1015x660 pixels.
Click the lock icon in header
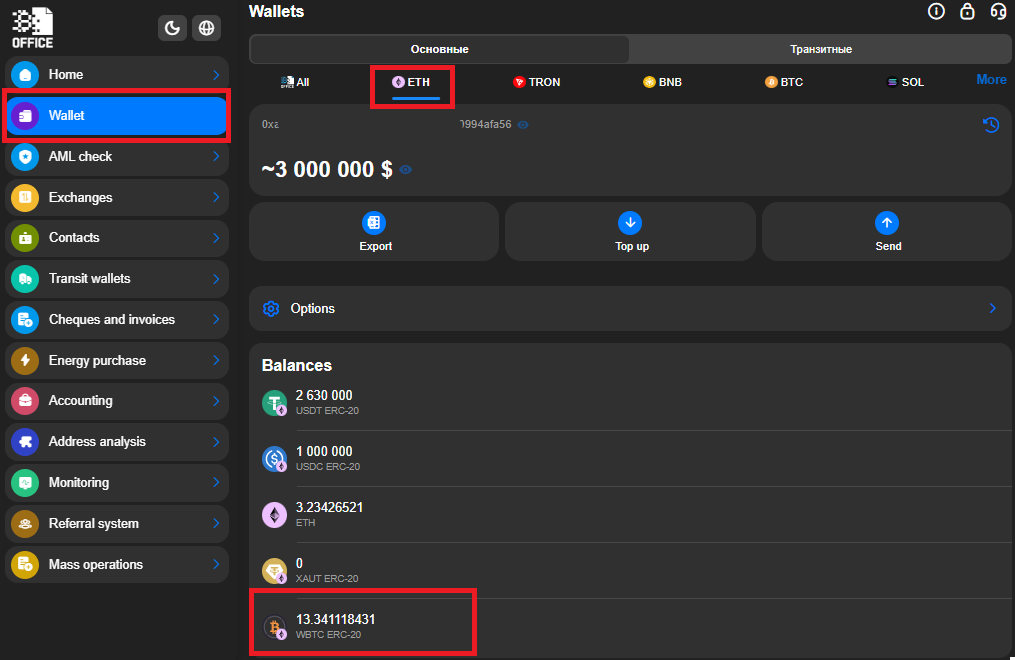coord(967,11)
